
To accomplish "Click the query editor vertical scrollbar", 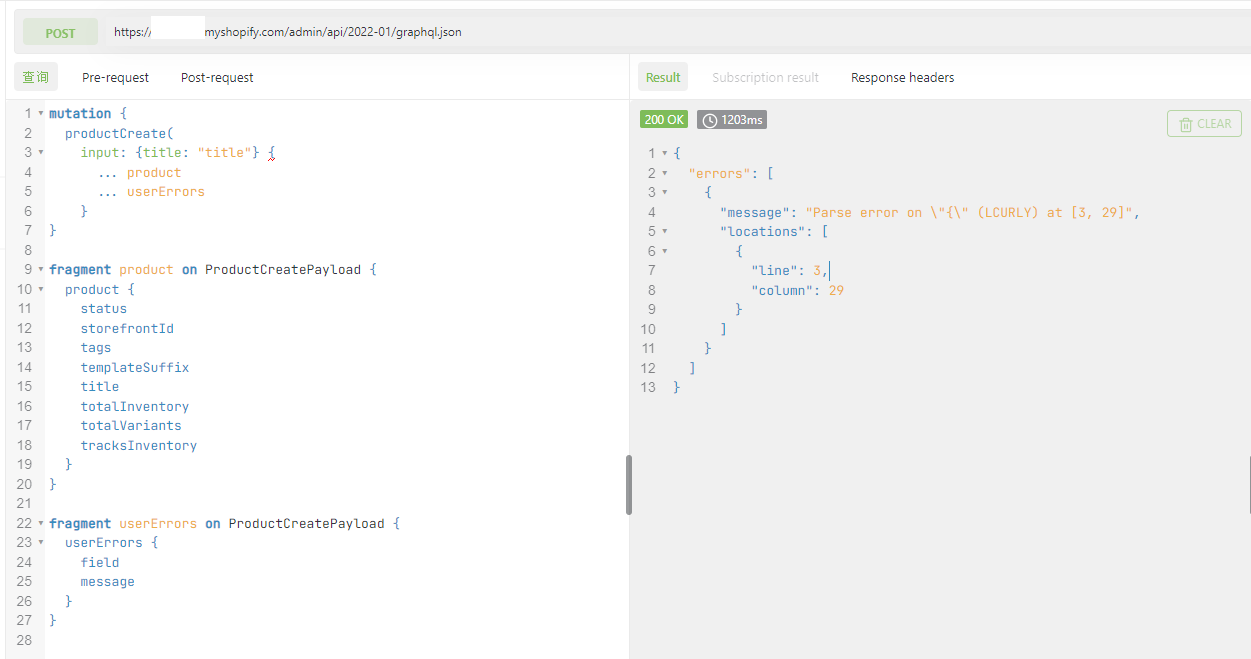I will point(628,485).
